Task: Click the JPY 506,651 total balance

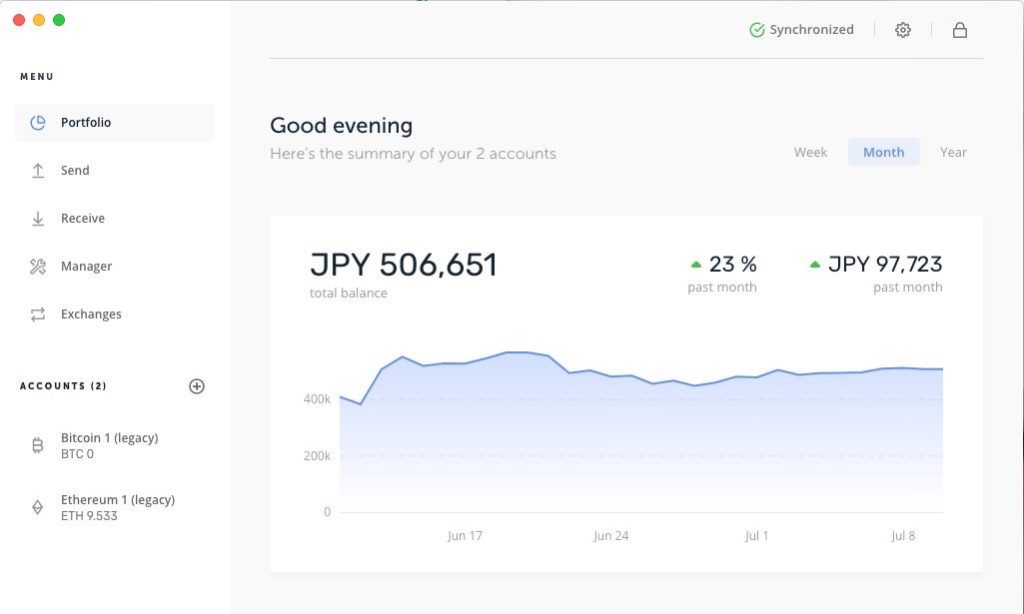Action: [403, 265]
